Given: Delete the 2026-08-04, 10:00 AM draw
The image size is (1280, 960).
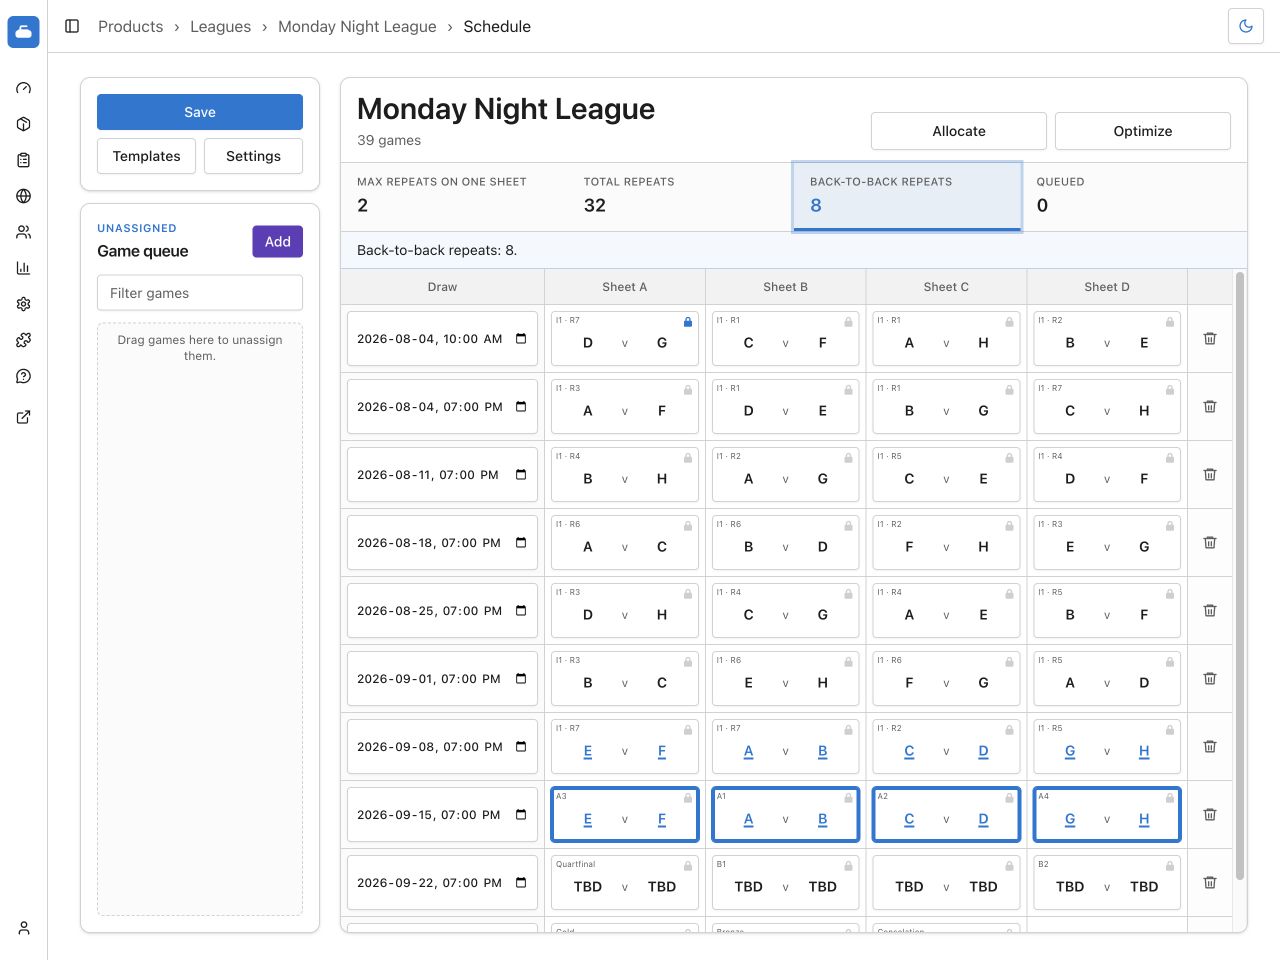Looking at the screenshot, I should pyautogui.click(x=1210, y=339).
